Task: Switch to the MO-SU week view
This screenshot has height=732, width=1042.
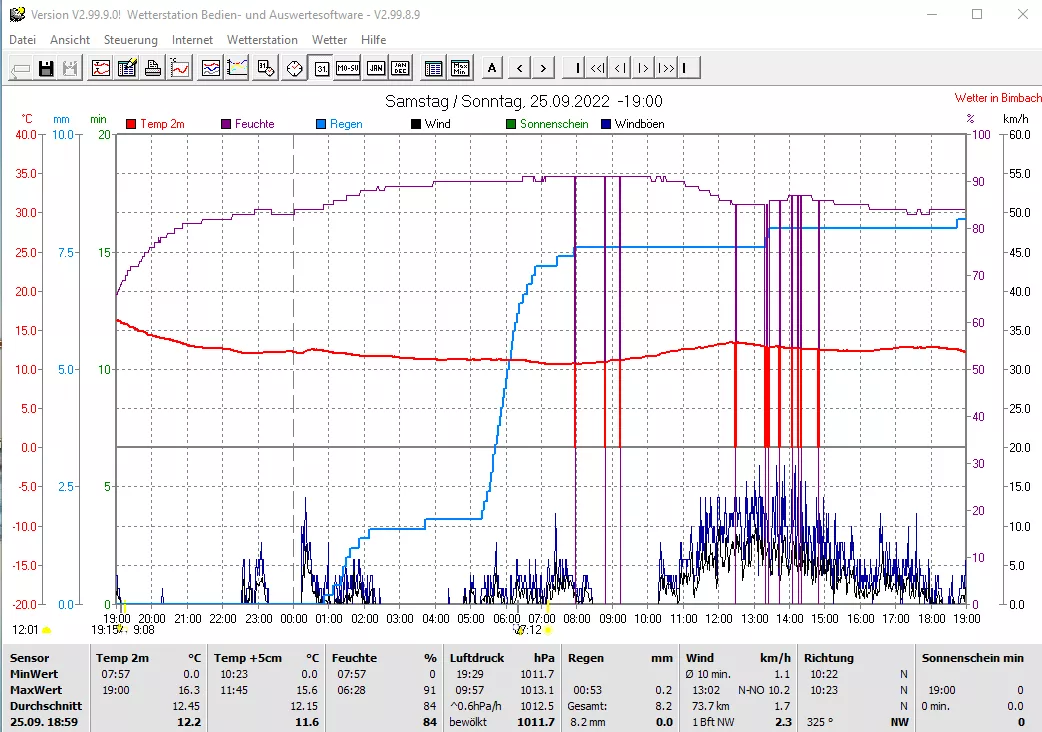Action: click(x=347, y=68)
